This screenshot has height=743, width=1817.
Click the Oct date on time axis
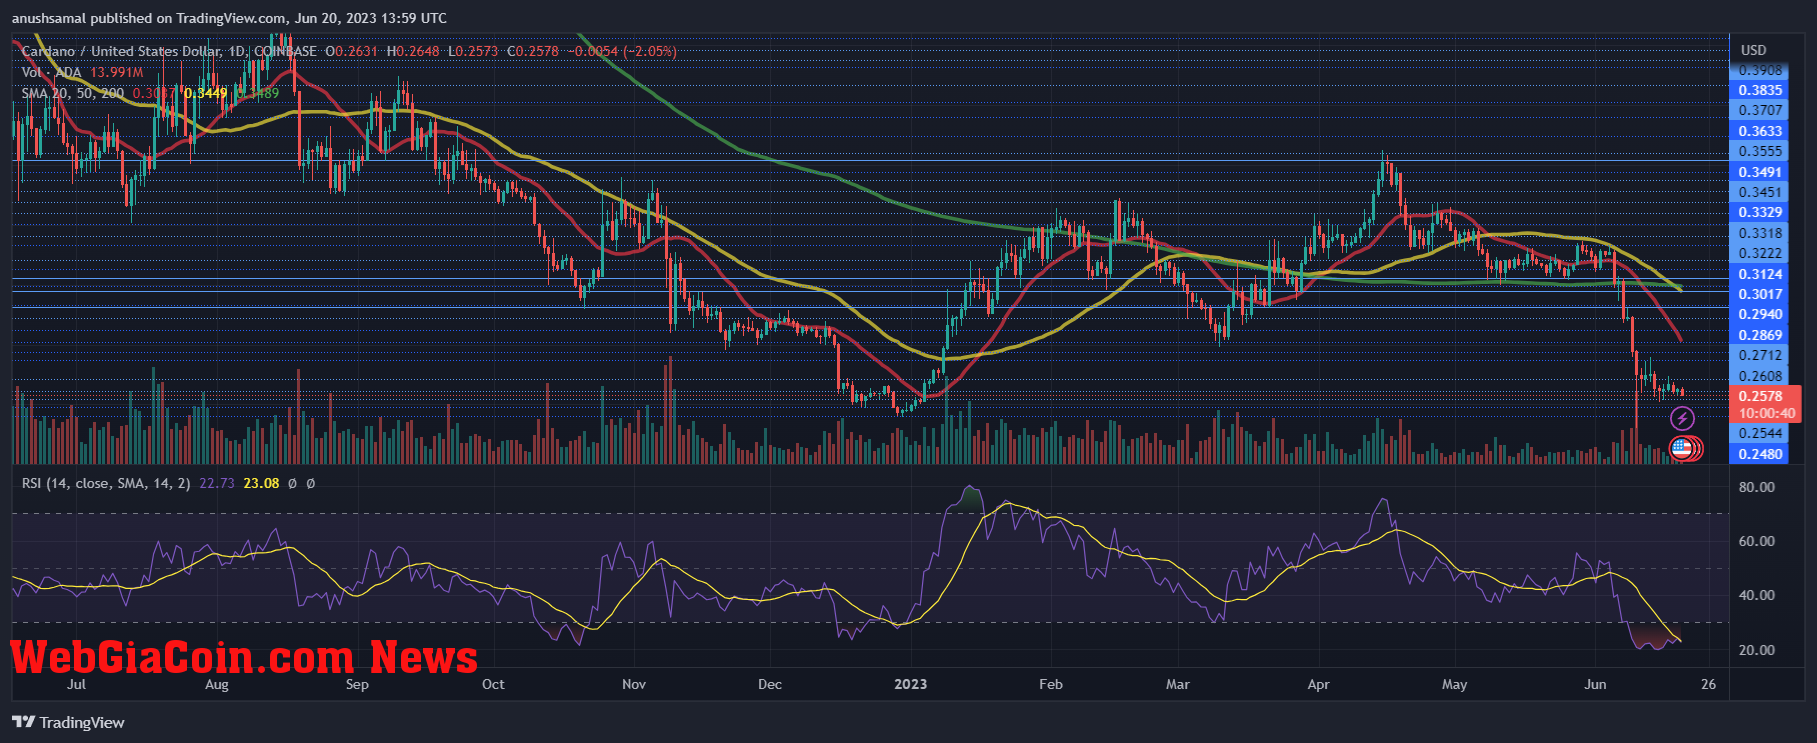[493, 684]
